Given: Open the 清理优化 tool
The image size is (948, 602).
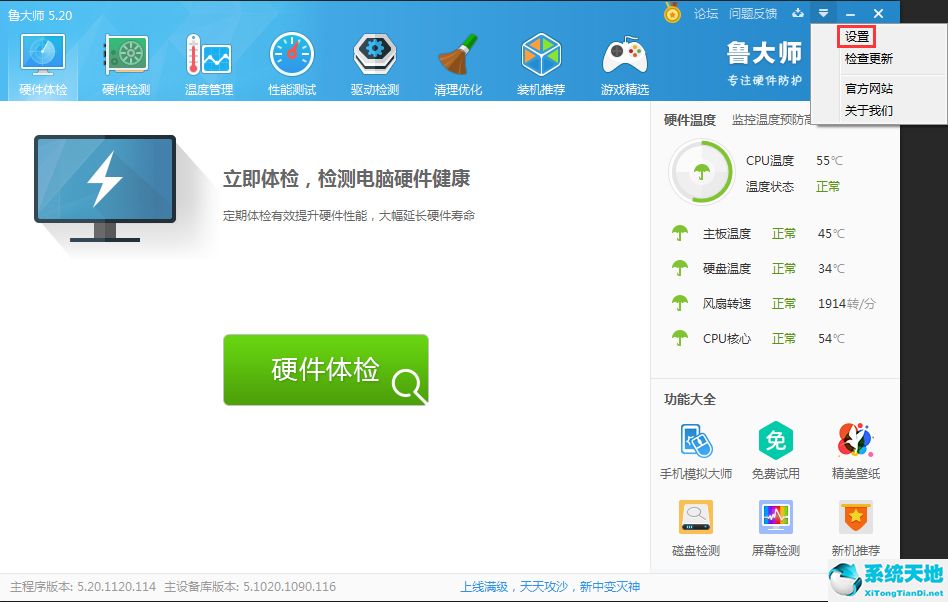Looking at the screenshot, I should (x=457, y=60).
